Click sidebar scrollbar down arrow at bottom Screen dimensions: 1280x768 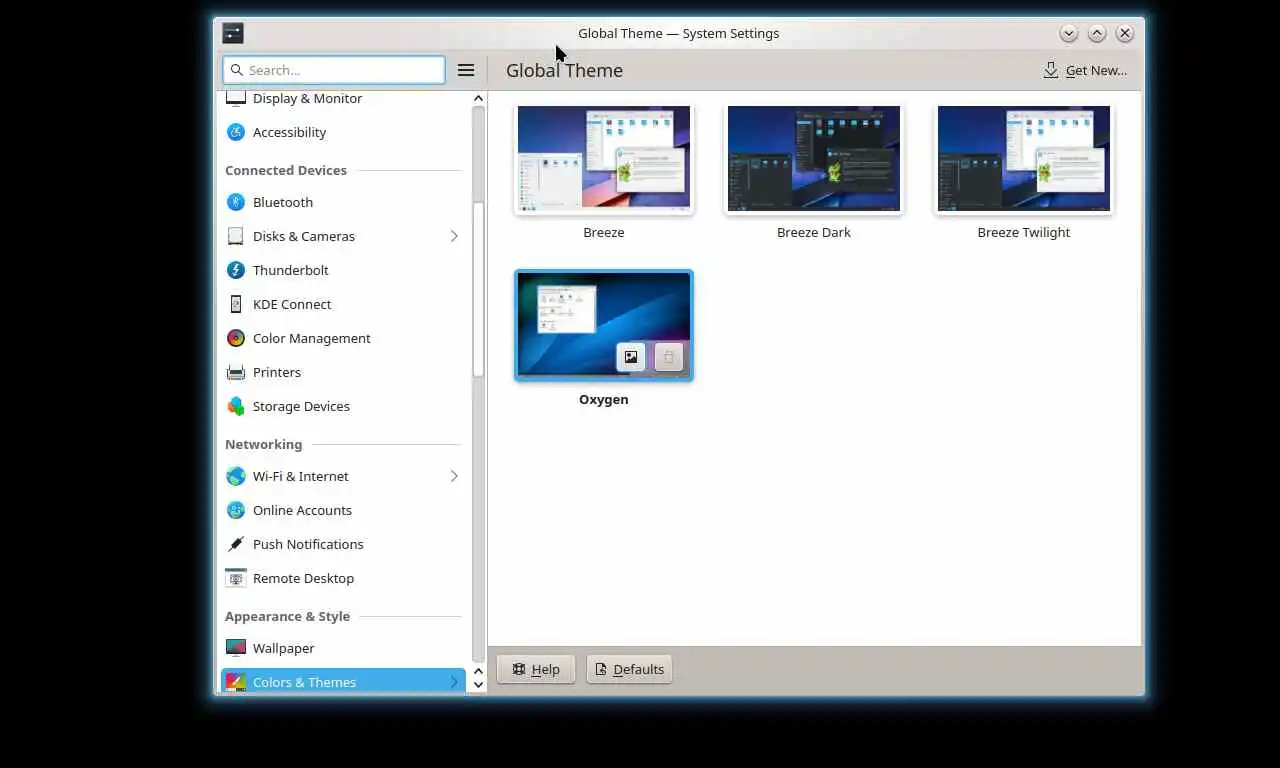click(478, 685)
